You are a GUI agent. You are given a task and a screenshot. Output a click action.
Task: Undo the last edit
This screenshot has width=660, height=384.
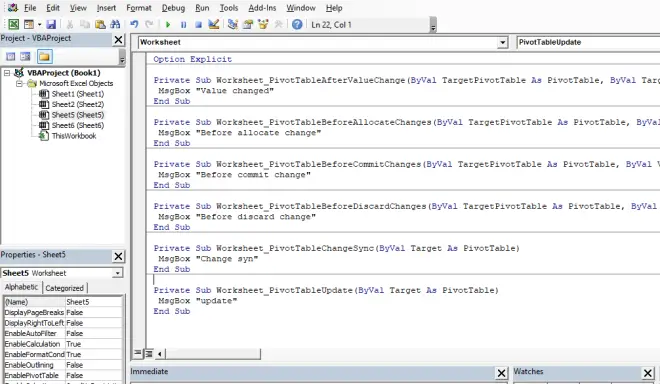coord(134,24)
